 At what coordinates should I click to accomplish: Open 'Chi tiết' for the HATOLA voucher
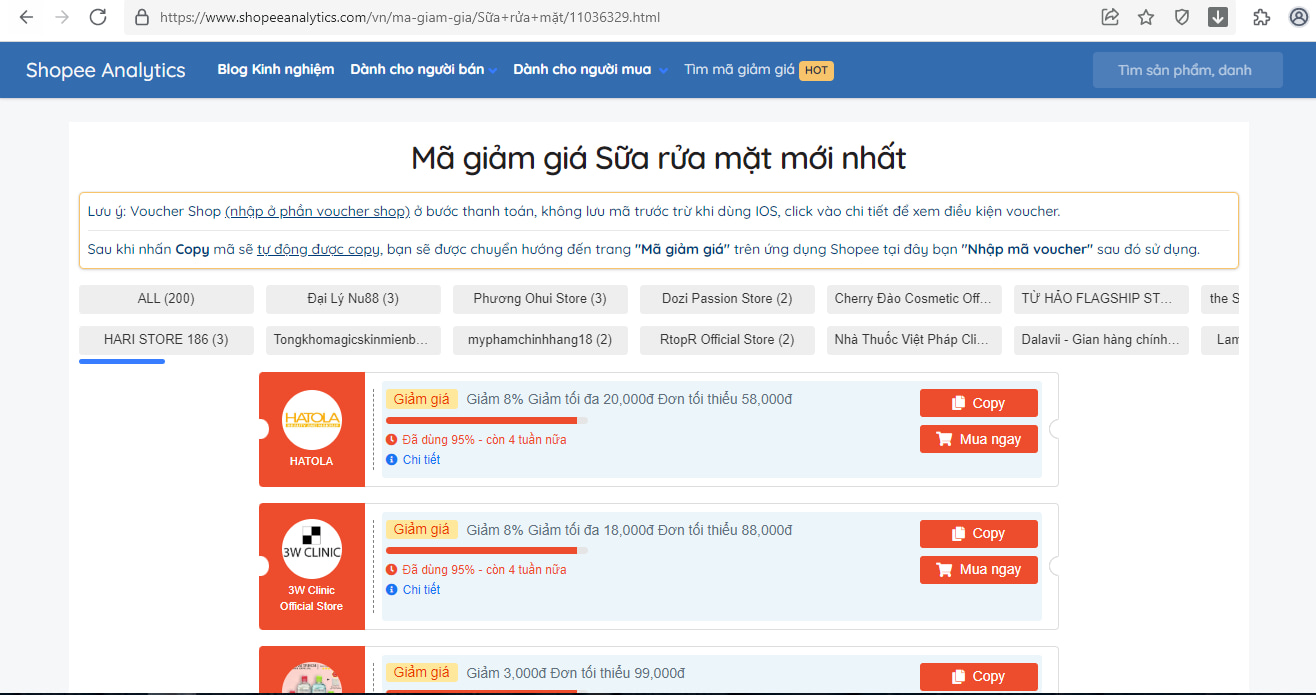(x=421, y=460)
